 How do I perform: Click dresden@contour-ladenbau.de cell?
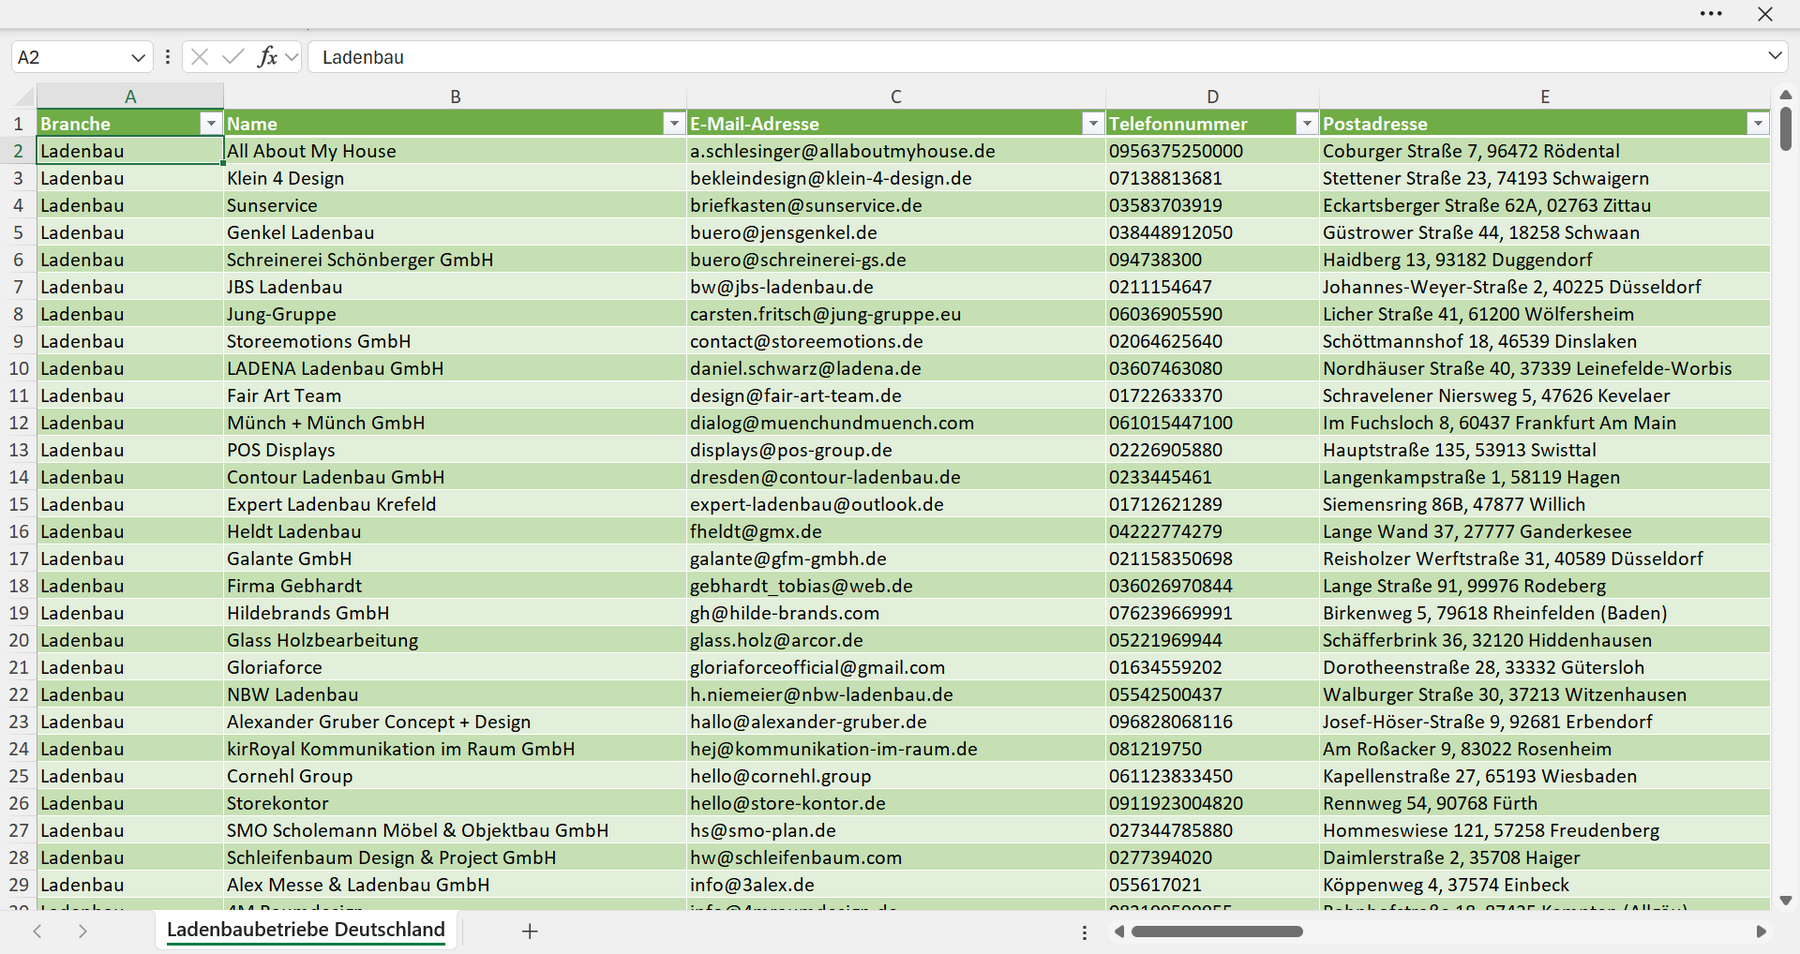tap(896, 477)
